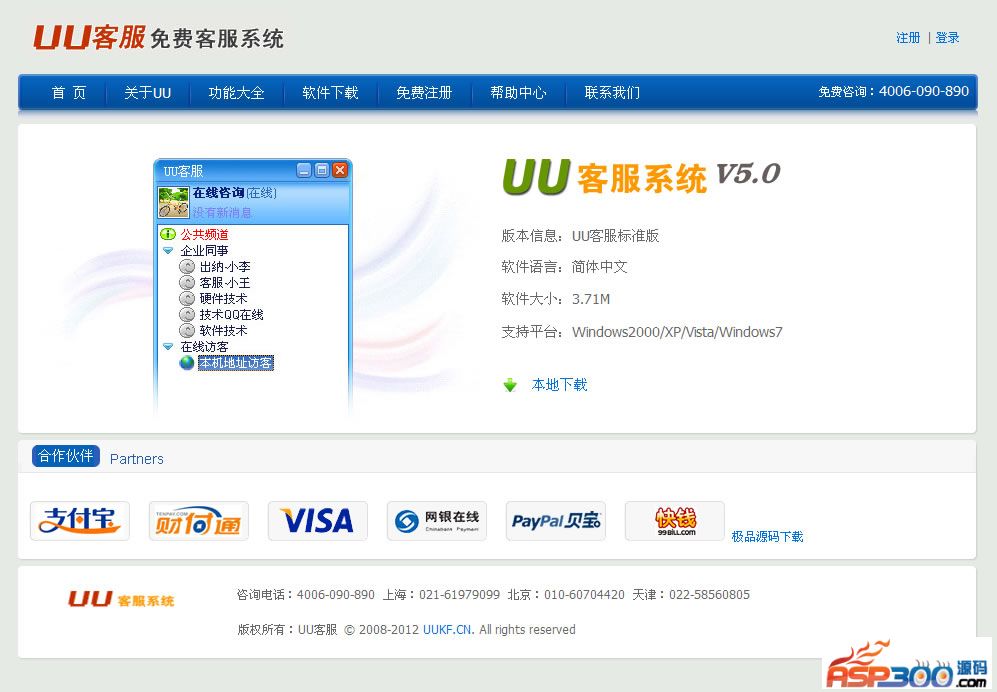
Task: Open the 关于UU menu item
Action: 148,93
